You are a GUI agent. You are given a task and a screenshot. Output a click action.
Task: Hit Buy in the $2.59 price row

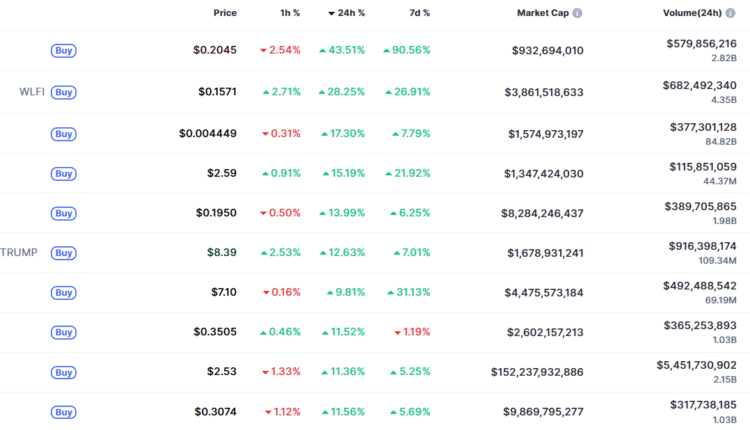pos(64,174)
